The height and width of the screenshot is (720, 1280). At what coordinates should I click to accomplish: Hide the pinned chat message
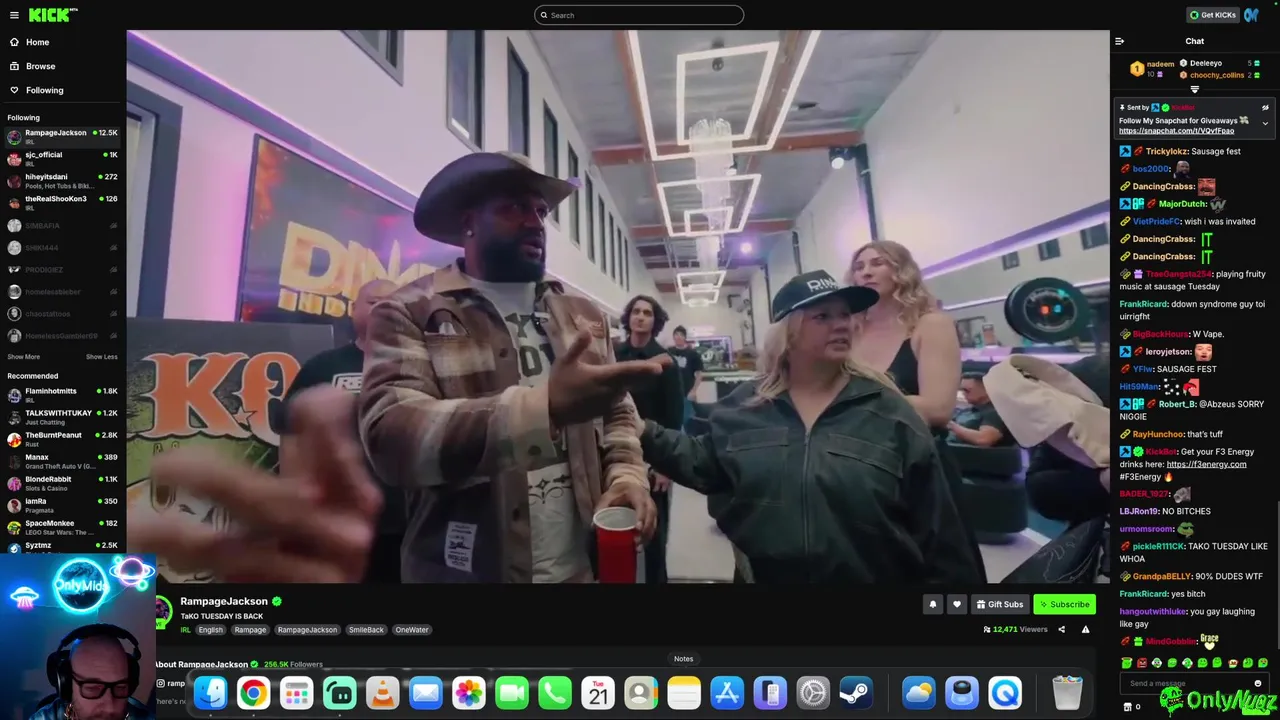point(1265,107)
